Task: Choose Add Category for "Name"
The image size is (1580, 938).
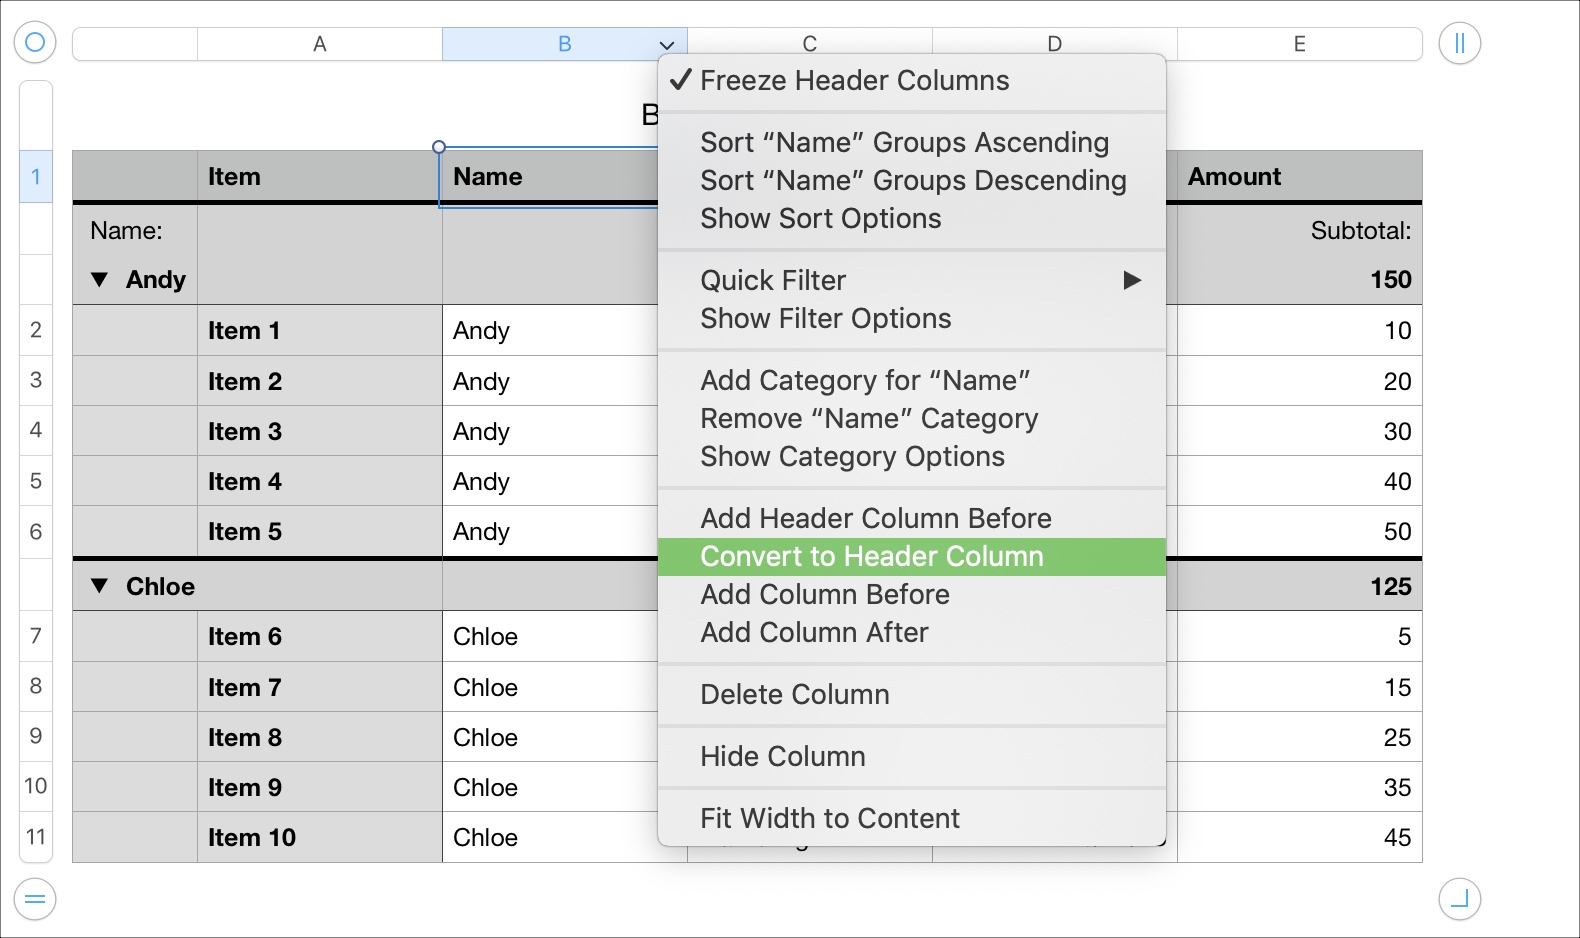Action: [912, 381]
